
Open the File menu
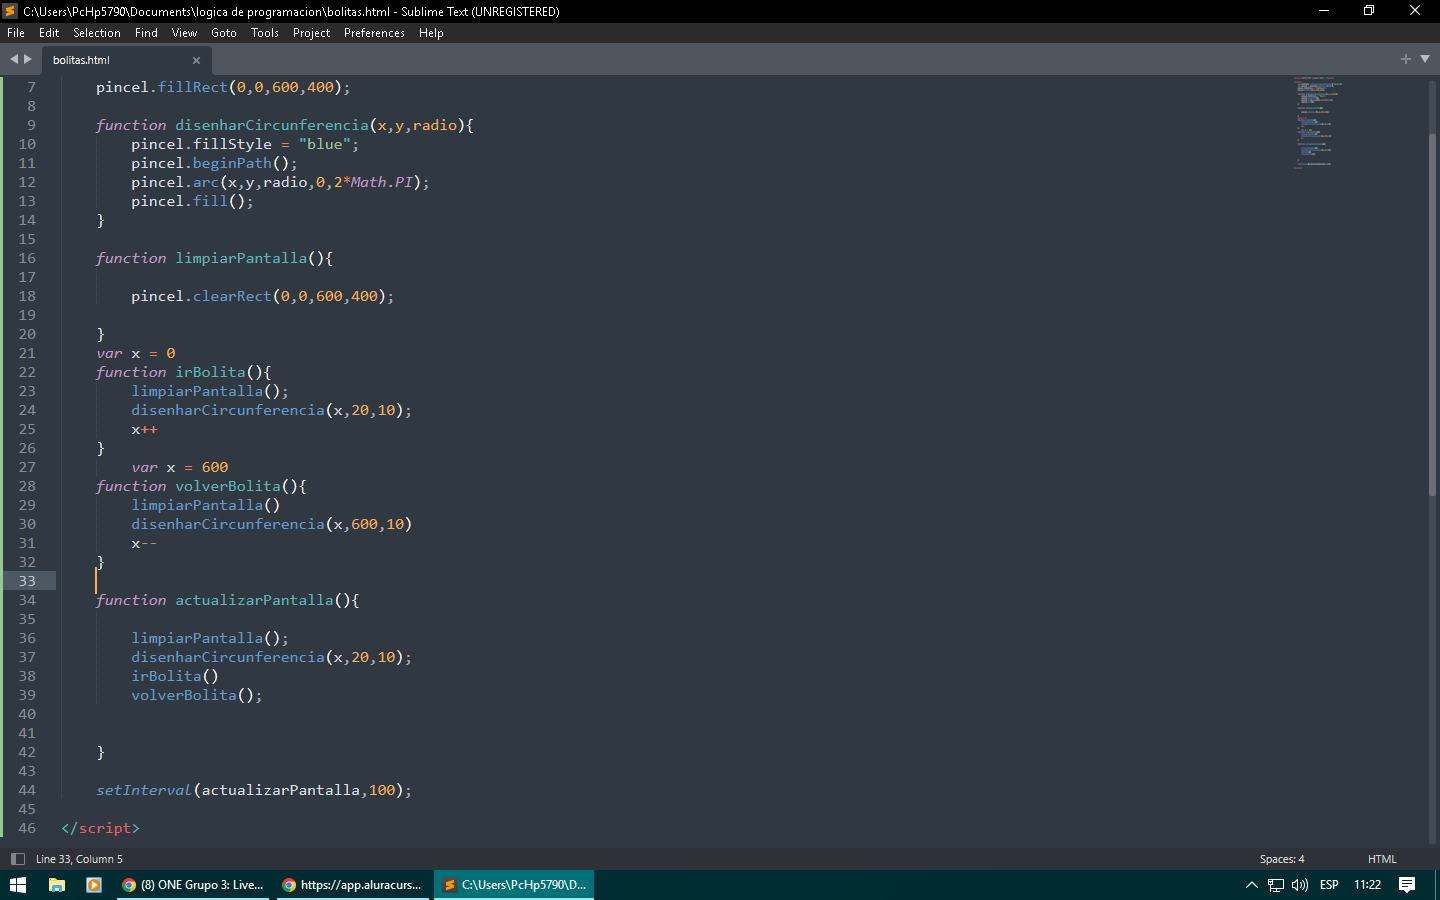[x=16, y=33]
